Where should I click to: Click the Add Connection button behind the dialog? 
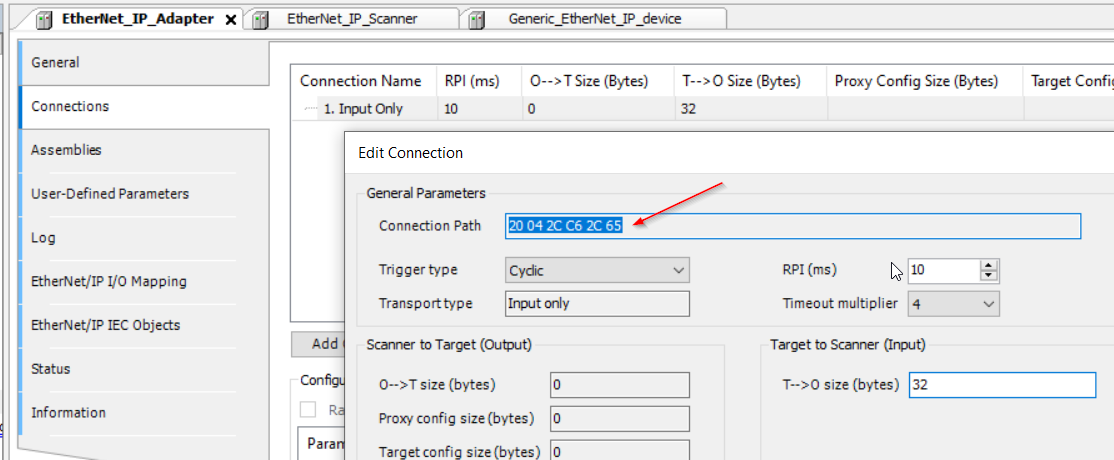coord(318,344)
